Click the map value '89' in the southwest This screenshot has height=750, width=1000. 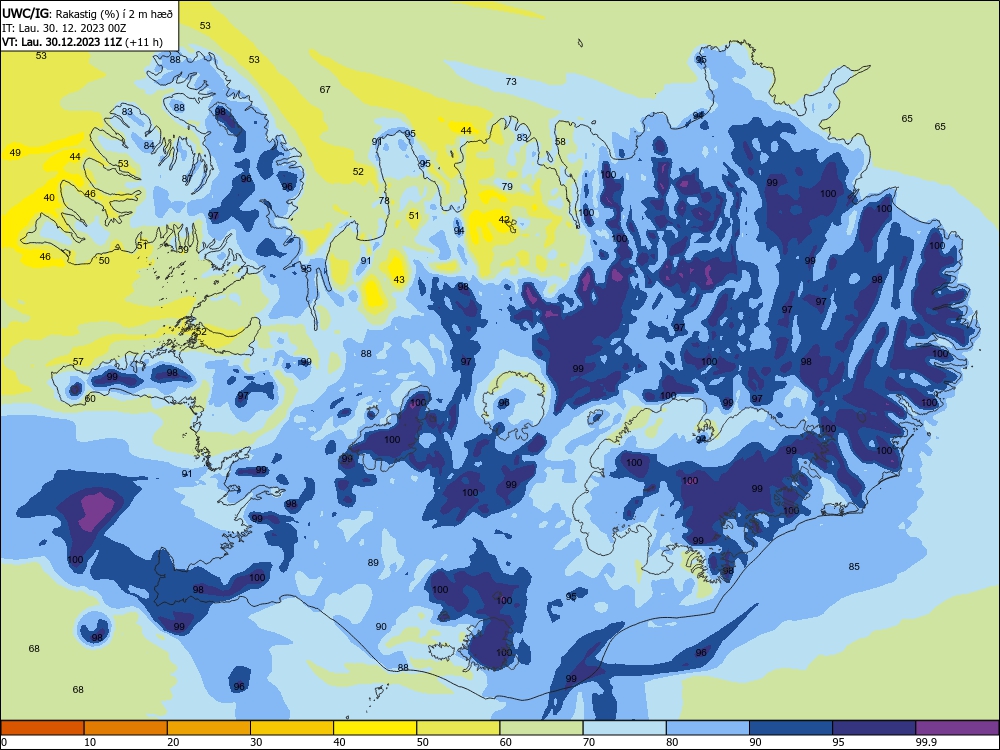(373, 562)
